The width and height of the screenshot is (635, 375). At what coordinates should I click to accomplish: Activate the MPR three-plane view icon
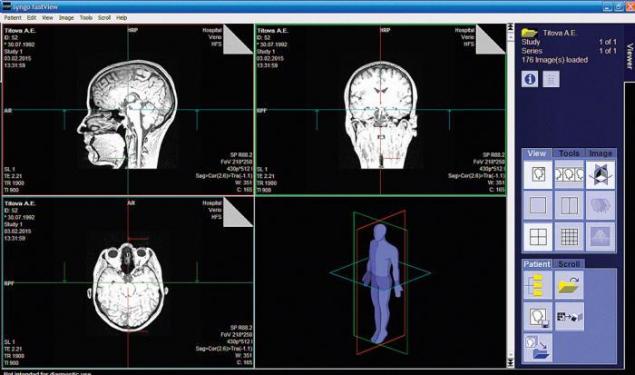[600, 175]
